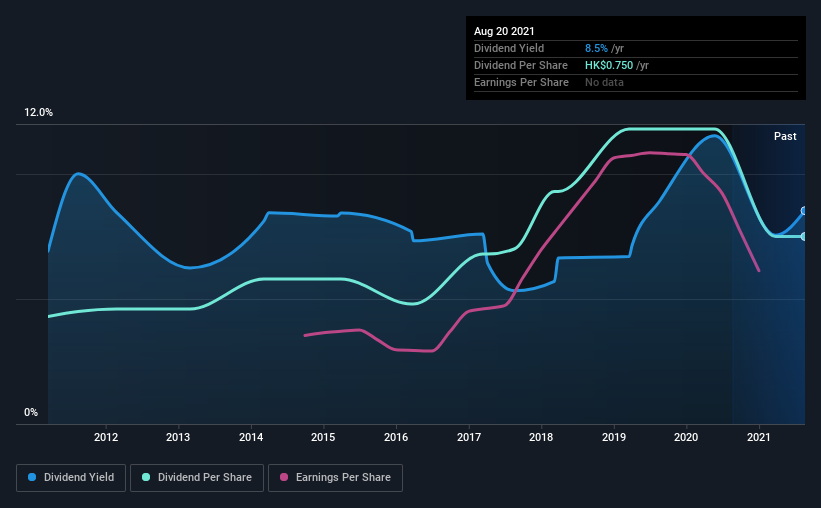Click the Aug 20 2021 tooltip date
821x508 pixels.
[504, 31]
